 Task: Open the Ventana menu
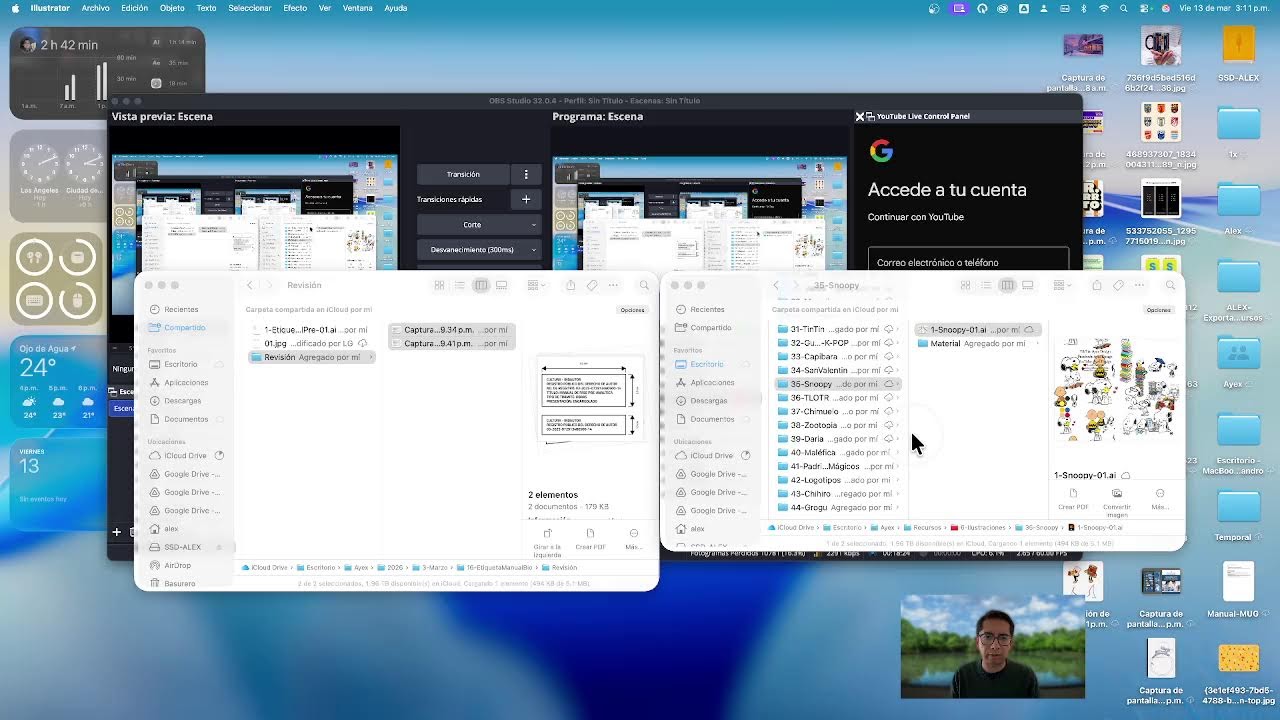coord(357,8)
